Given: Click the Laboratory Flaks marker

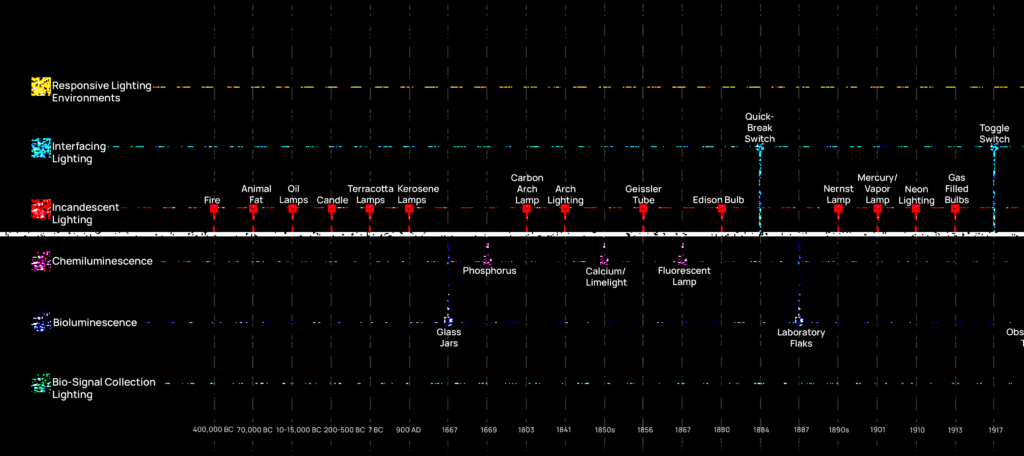Looking at the screenshot, I should click(799, 321).
